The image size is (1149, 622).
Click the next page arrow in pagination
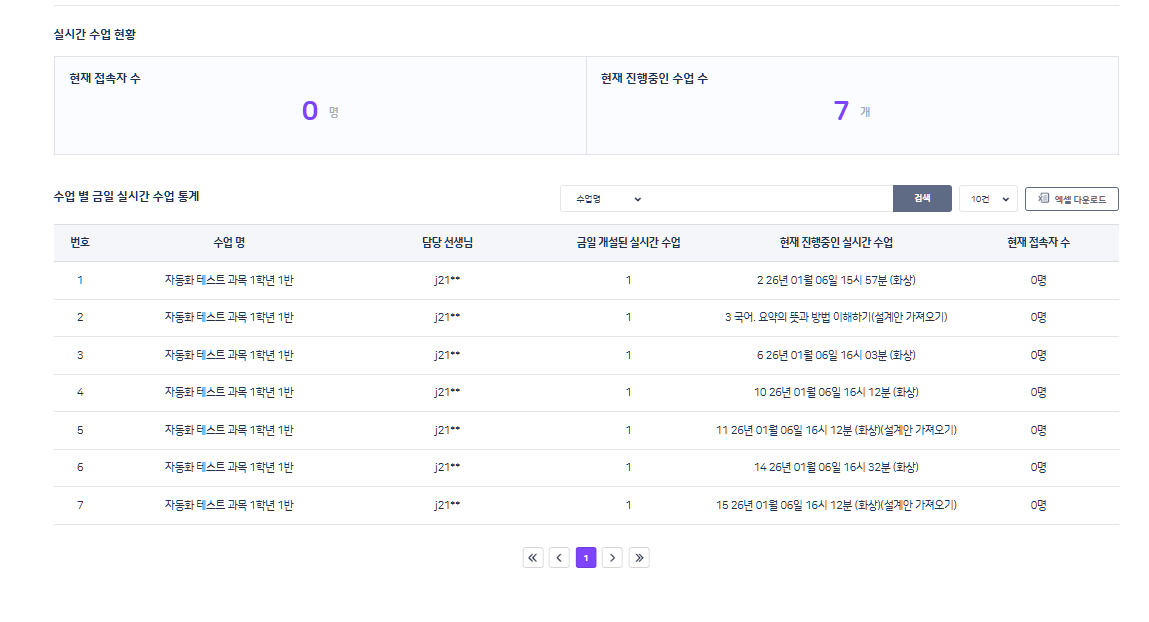(x=613, y=558)
